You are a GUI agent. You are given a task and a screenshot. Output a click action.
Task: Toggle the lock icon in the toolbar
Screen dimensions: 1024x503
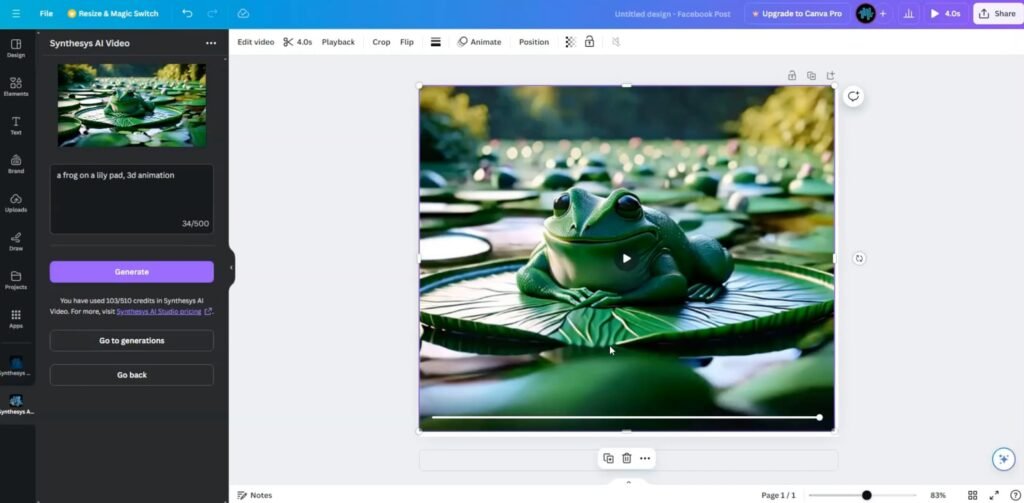pos(589,42)
